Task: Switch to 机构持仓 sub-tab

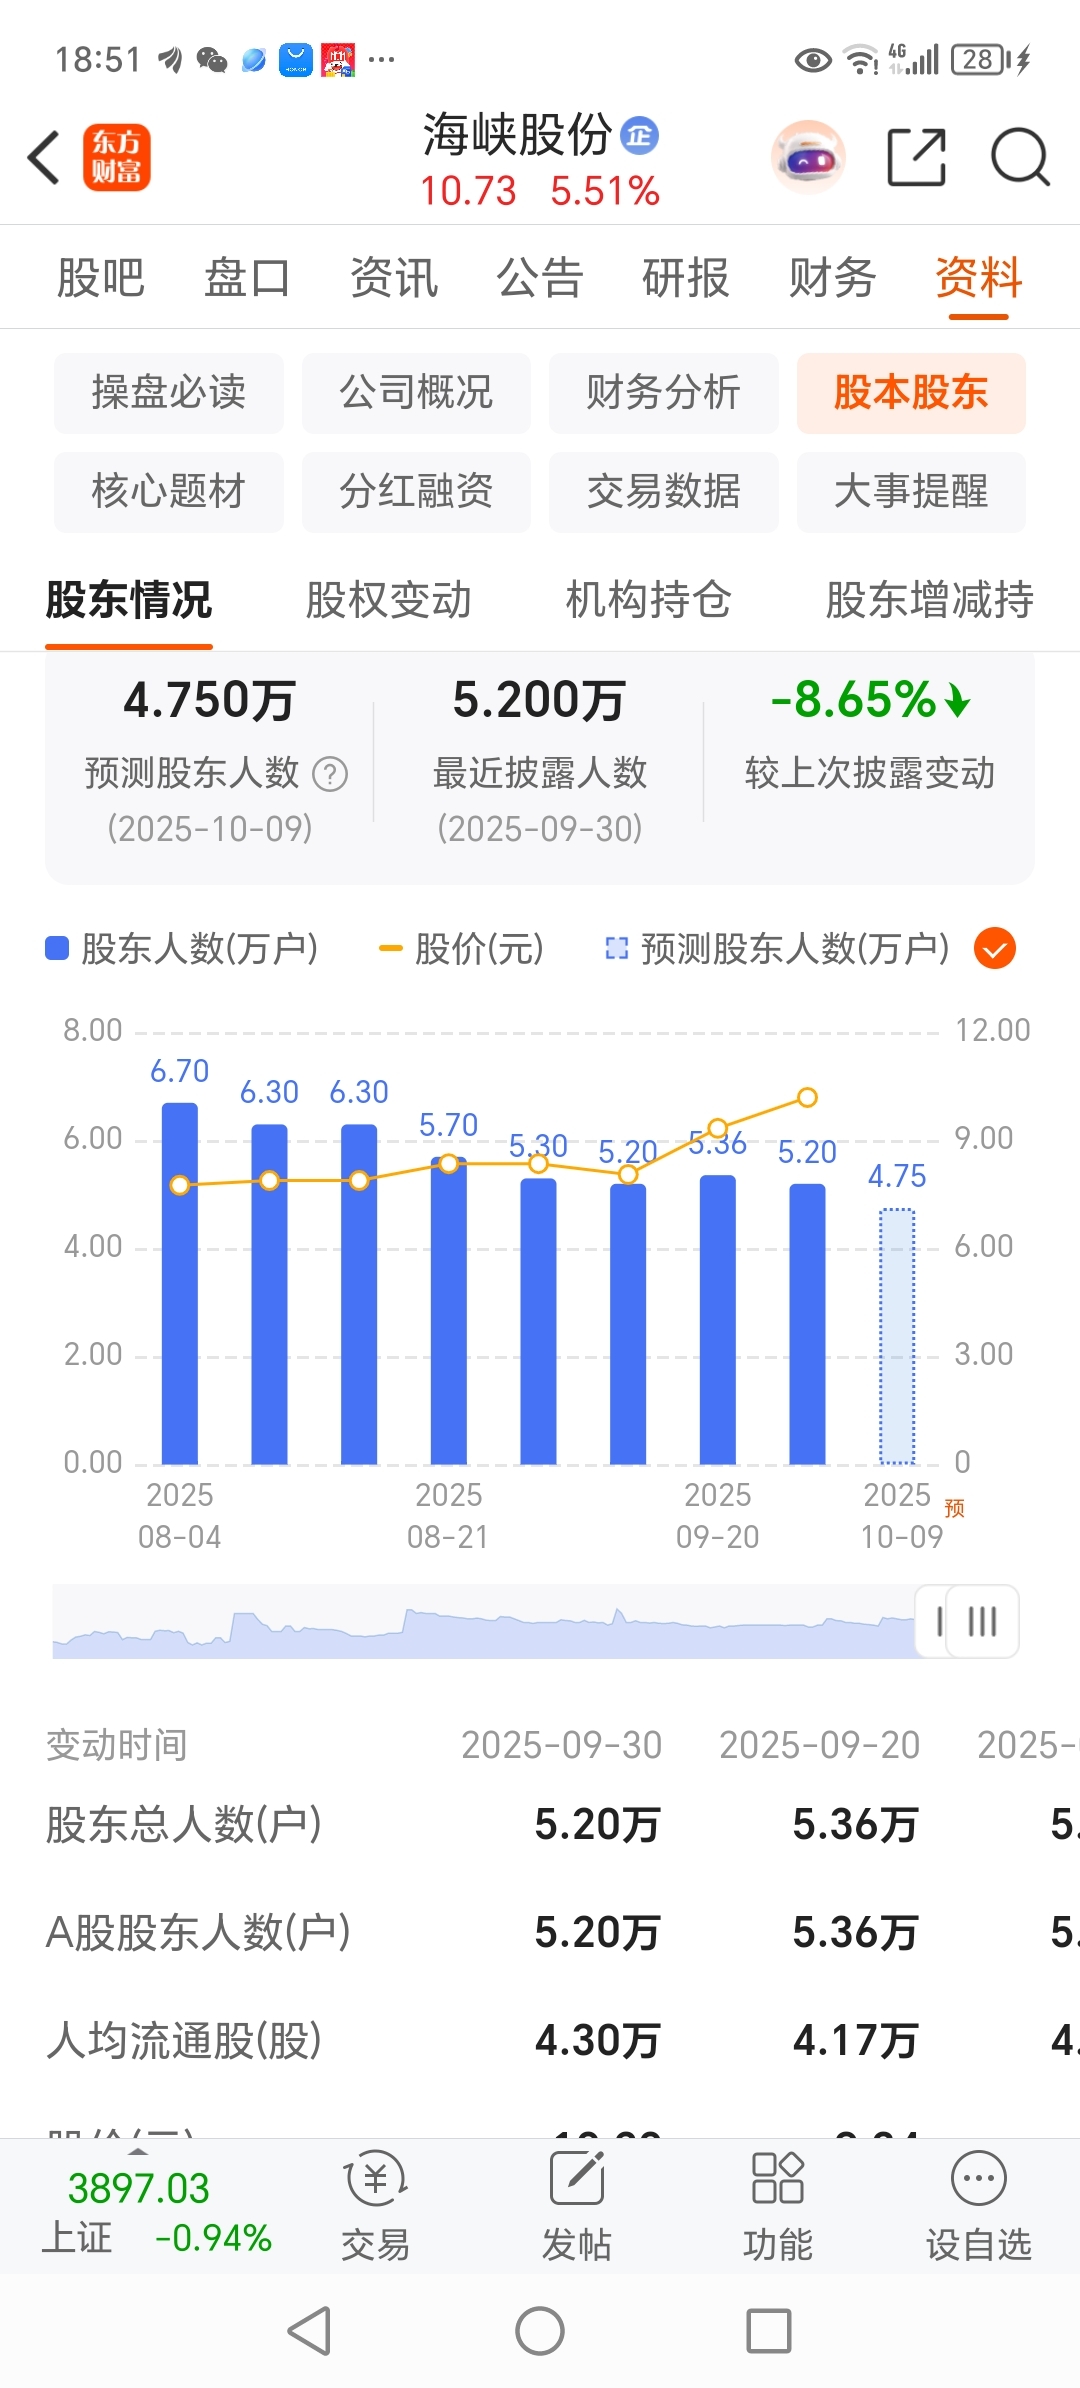Action: (x=649, y=600)
